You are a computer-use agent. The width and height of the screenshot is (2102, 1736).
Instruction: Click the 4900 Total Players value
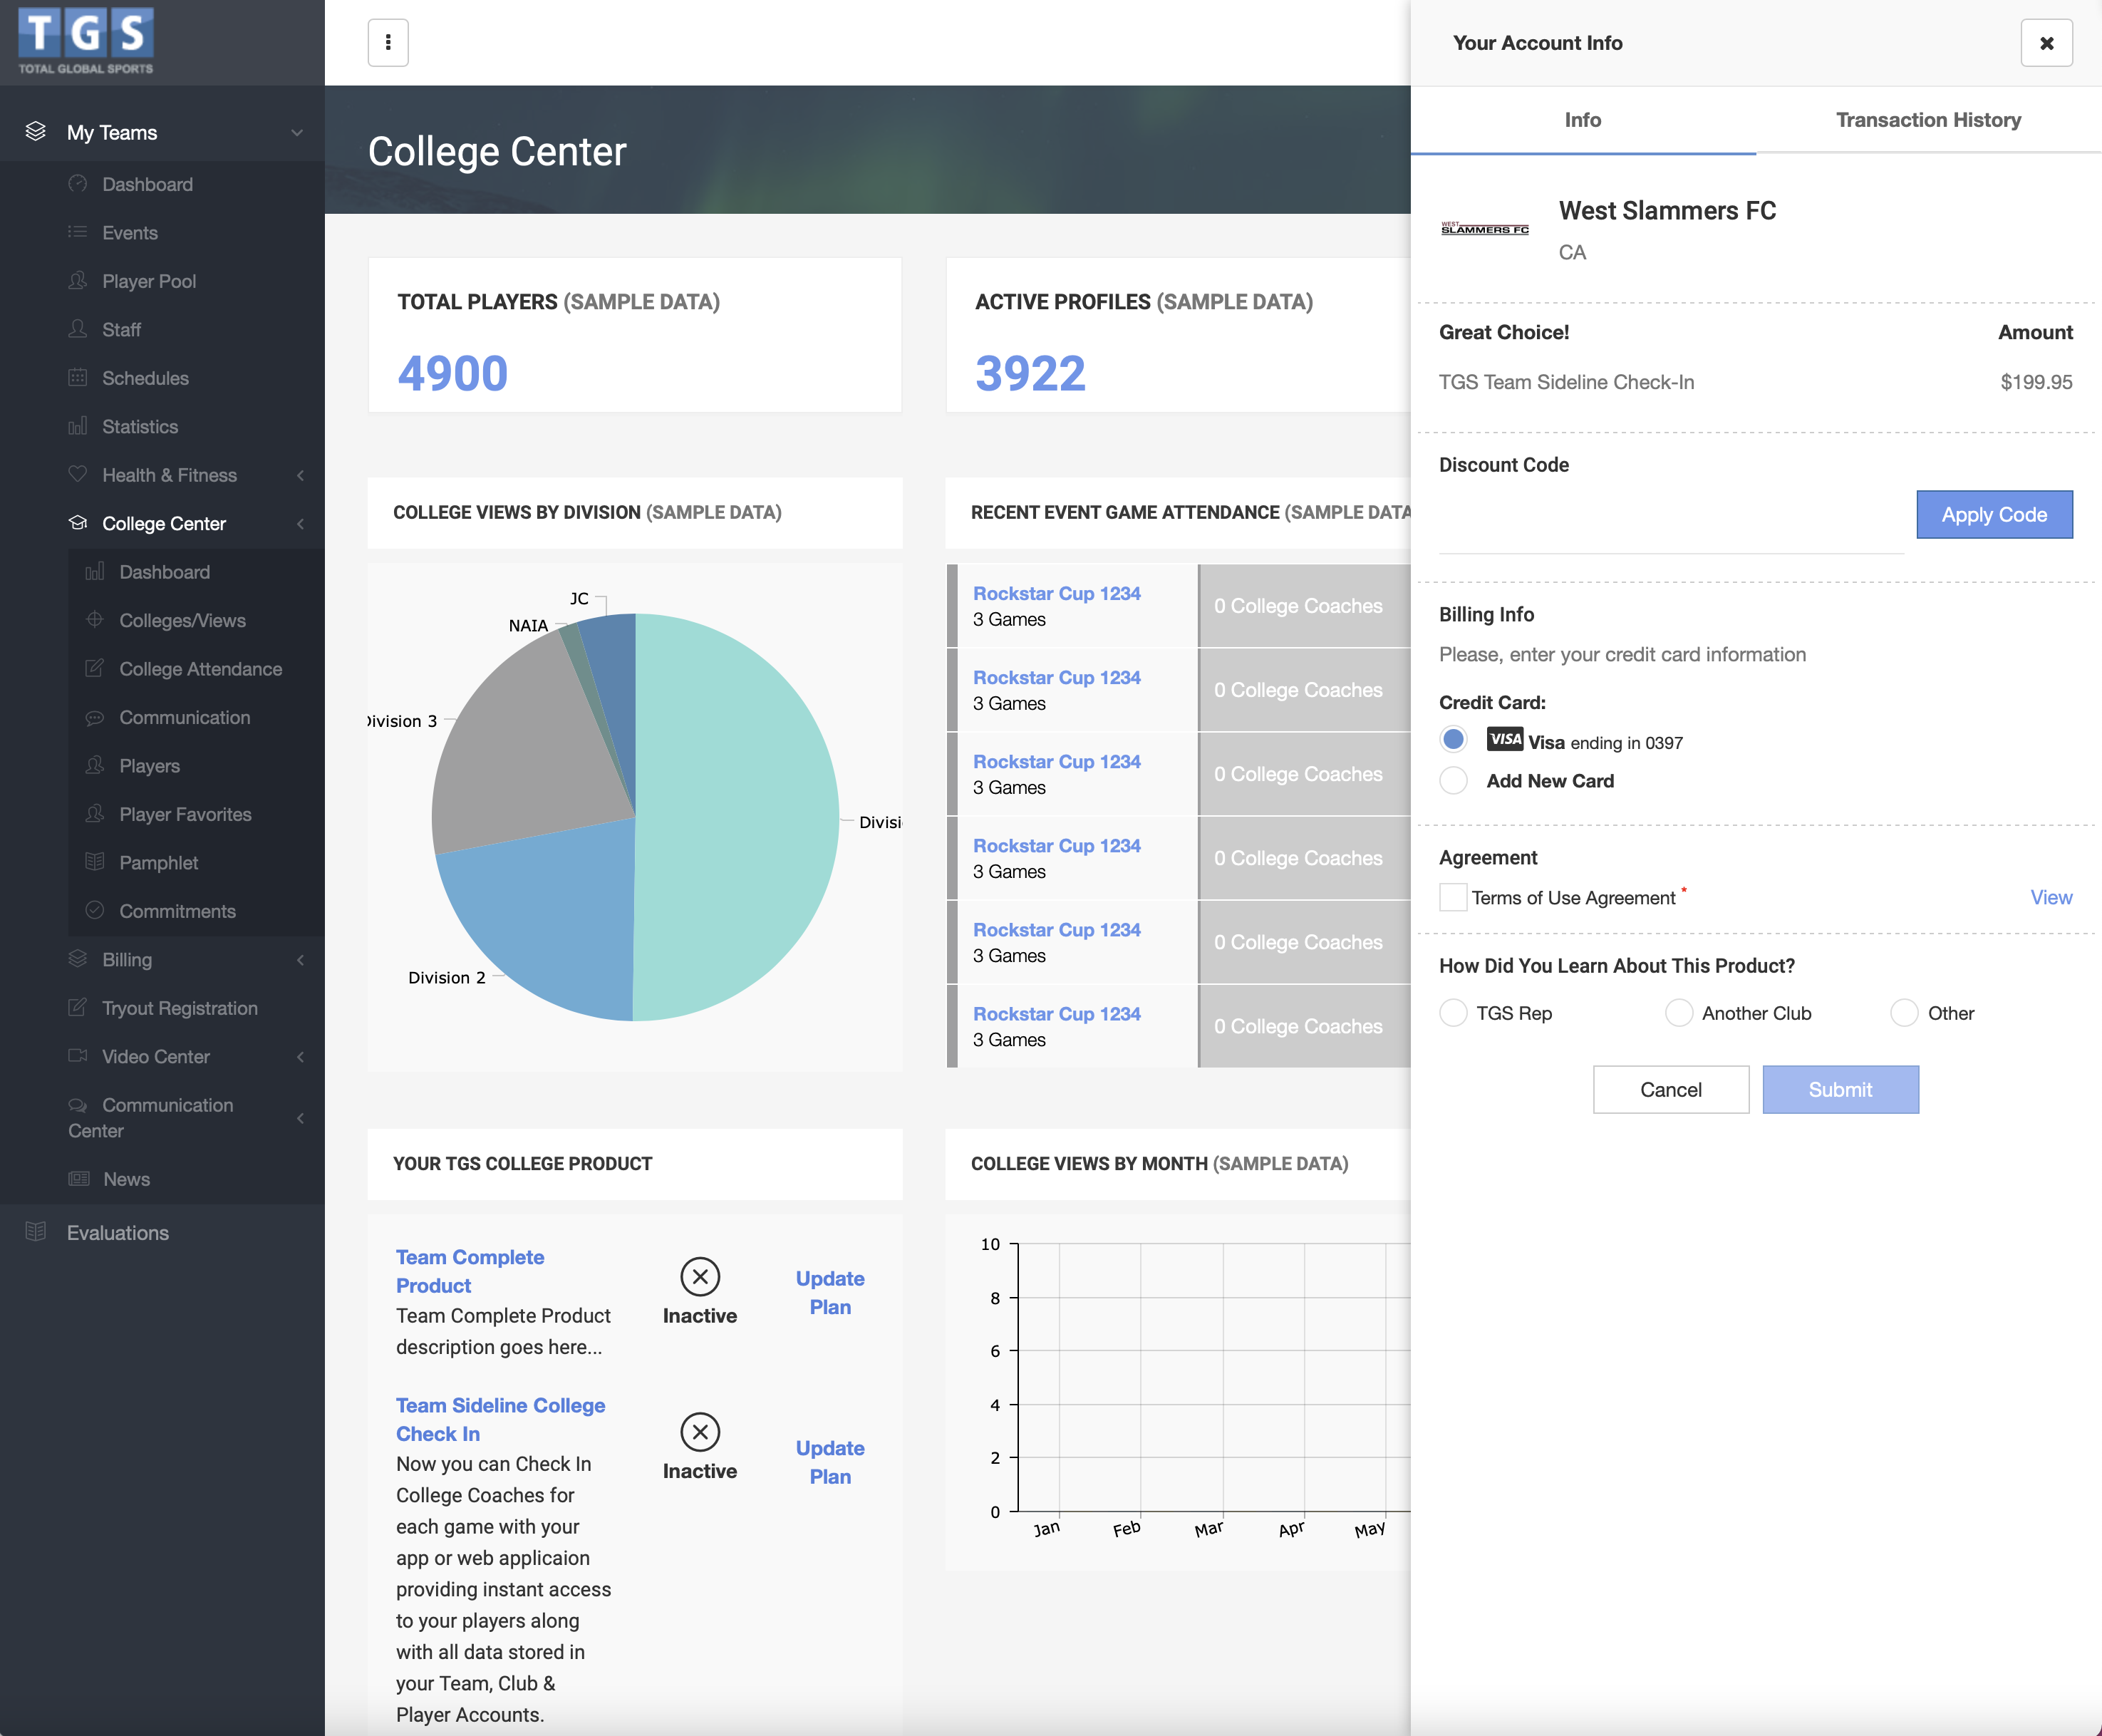(x=453, y=374)
